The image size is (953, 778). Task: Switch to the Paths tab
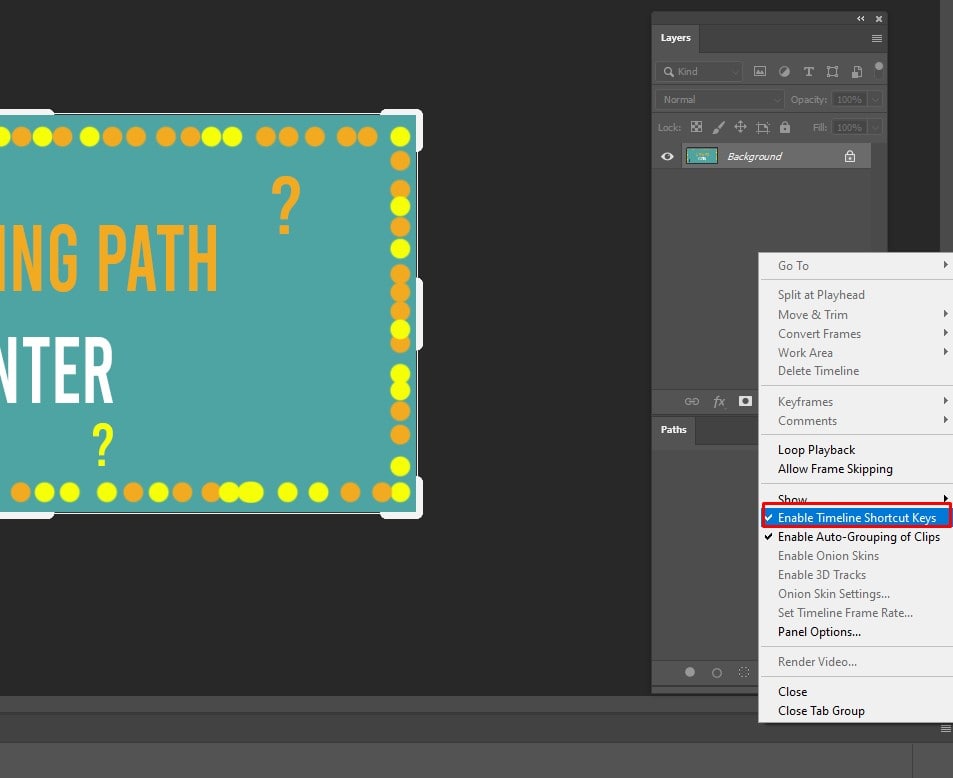tap(673, 431)
